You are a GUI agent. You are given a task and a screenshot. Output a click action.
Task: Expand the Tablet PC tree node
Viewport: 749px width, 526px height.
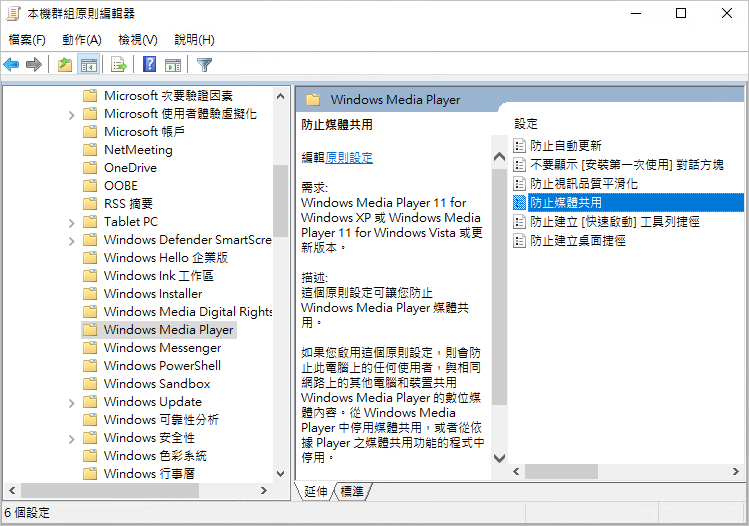[72, 223]
